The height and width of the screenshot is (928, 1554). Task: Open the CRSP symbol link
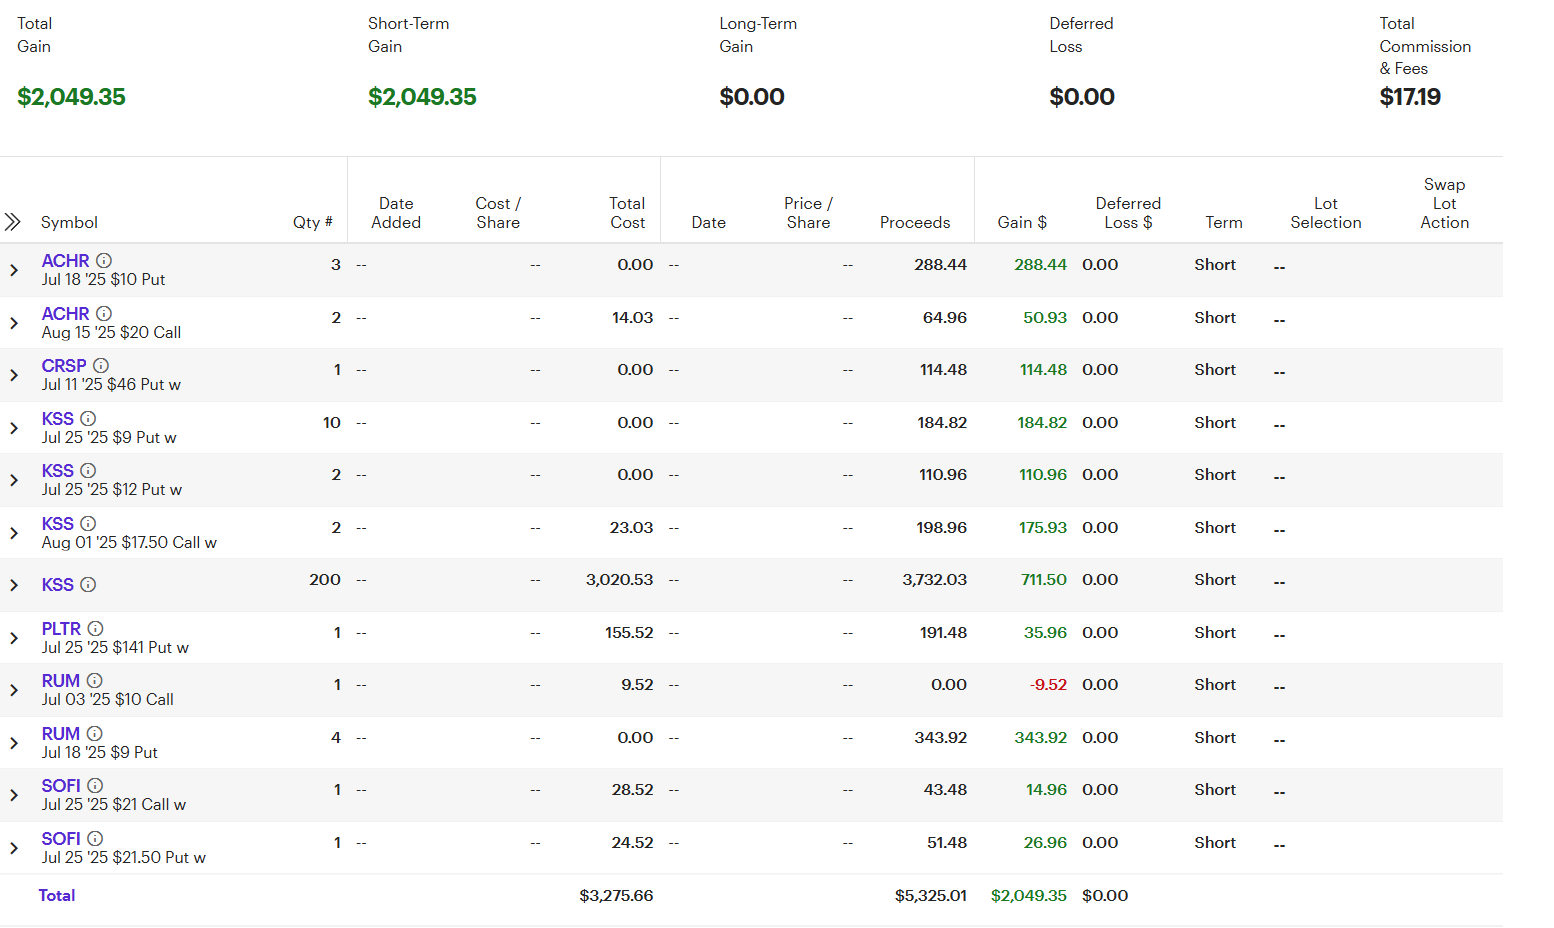click(x=64, y=366)
